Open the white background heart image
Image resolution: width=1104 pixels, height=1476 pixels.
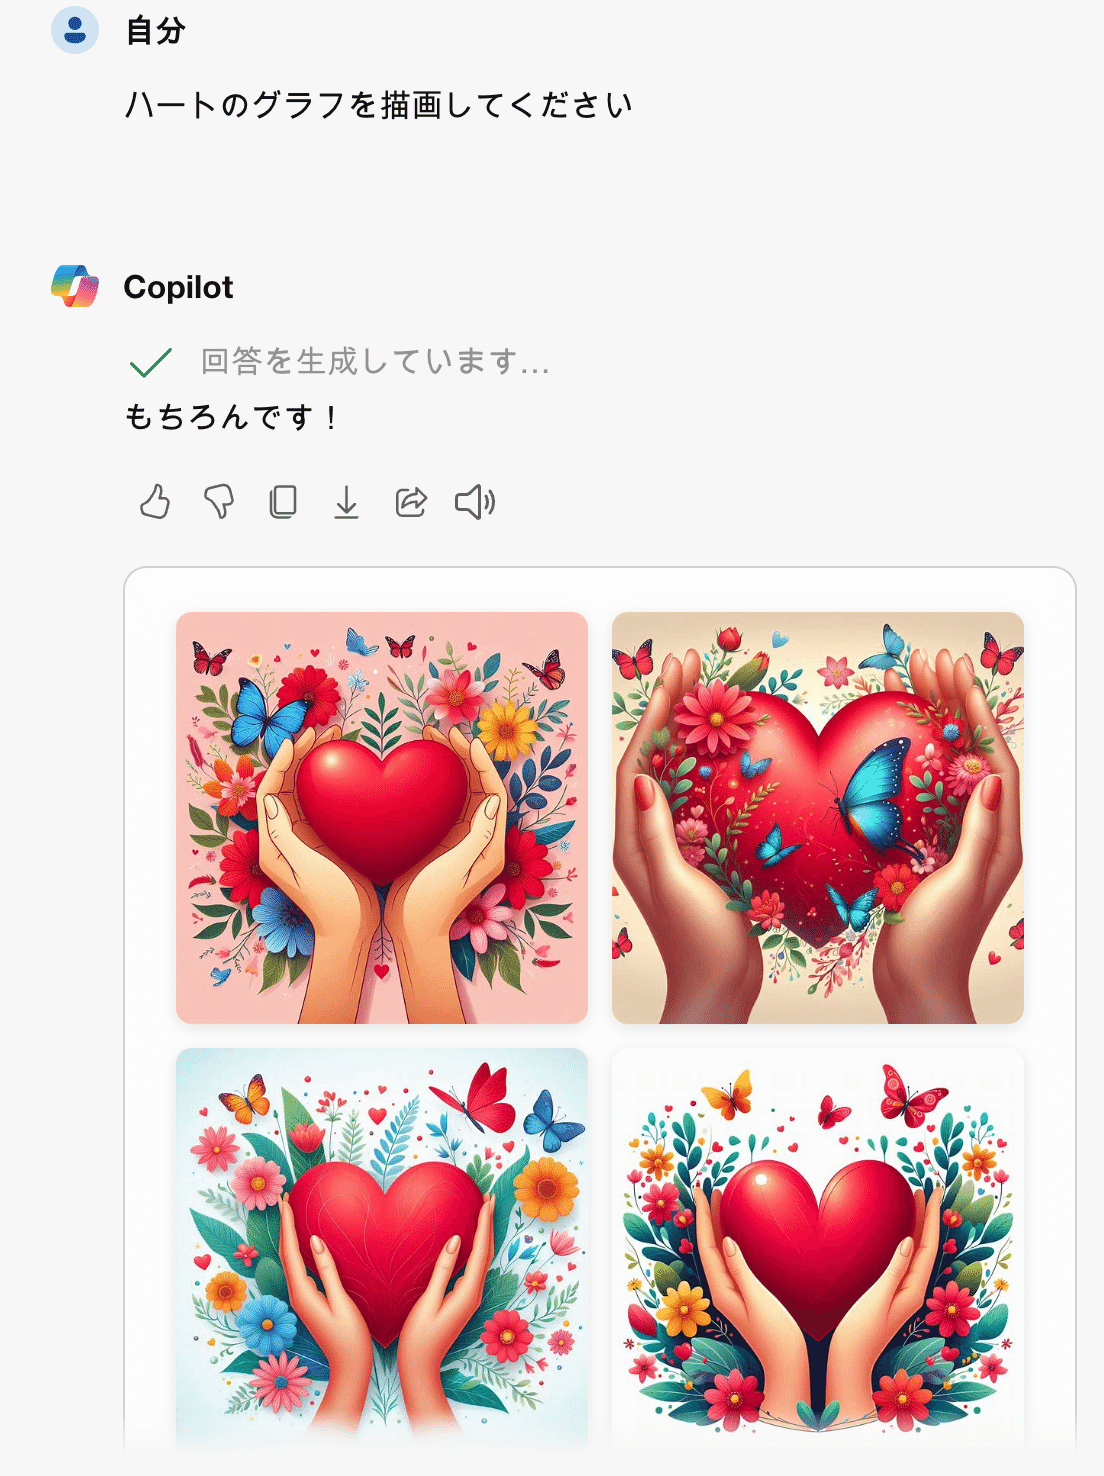(x=818, y=1246)
